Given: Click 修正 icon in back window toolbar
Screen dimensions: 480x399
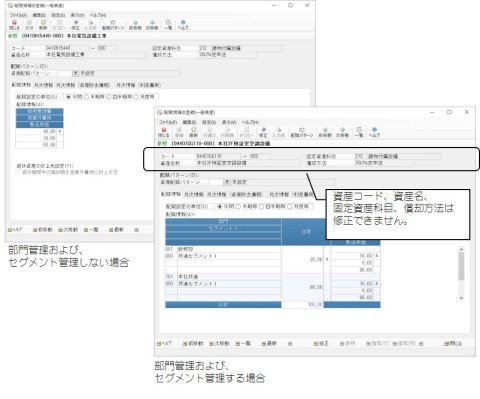Looking at the screenshot, I should pos(76,25).
